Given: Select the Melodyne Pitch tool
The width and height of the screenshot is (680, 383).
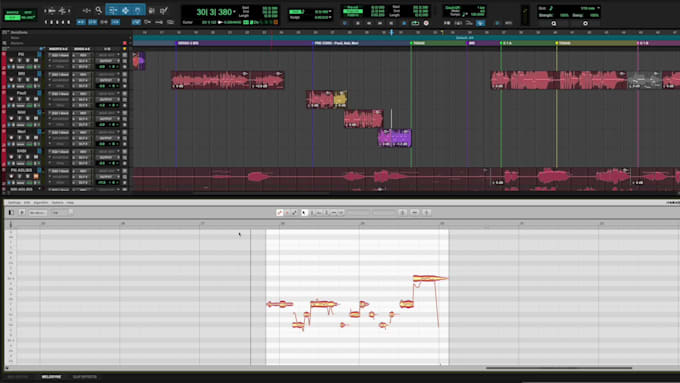Looking at the screenshot, I should pos(311,213).
